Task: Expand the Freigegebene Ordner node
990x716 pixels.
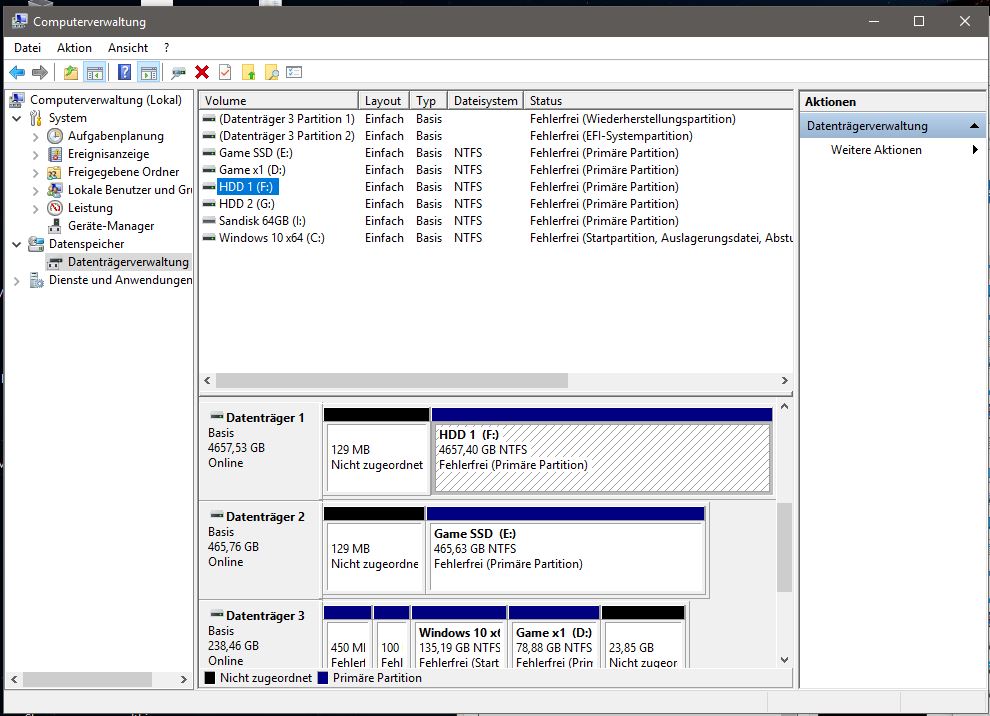Action: [36, 172]
